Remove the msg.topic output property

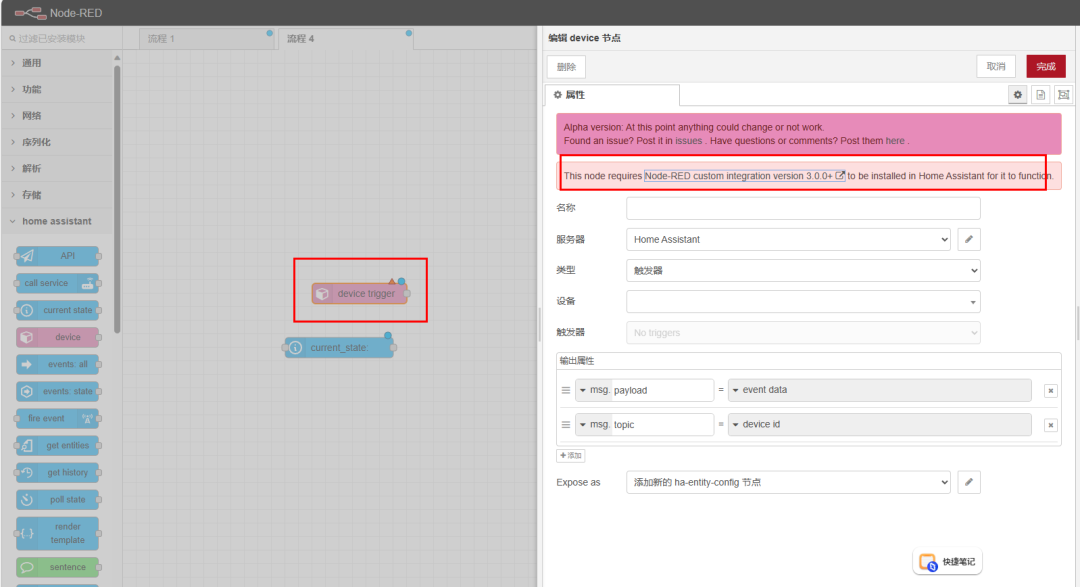pyautogui.click(x=1050, y=425)
